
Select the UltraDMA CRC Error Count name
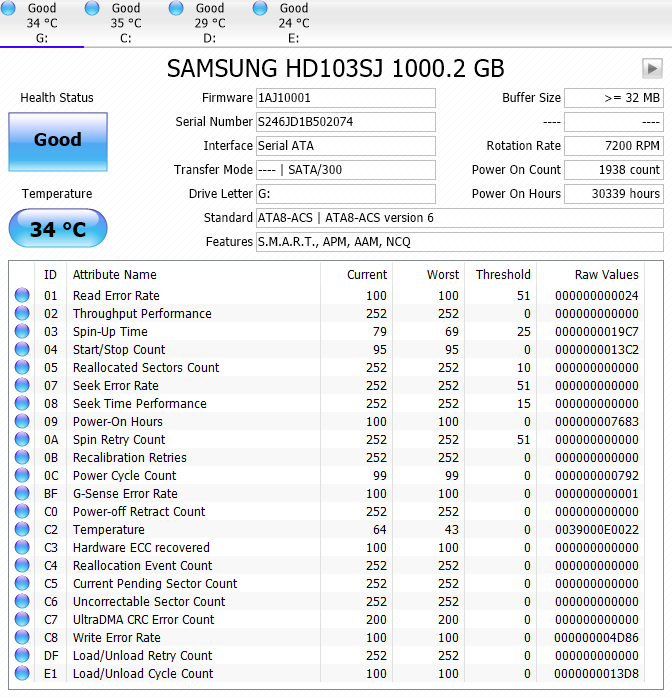click(143, 620)
